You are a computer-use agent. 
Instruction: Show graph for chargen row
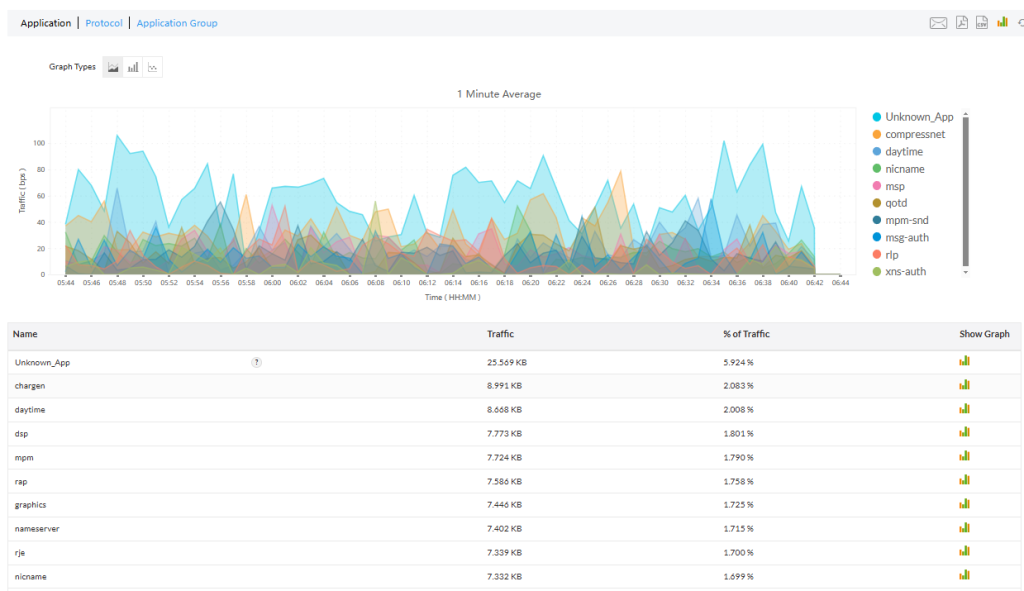pyautogui.click(x=964, y=385)
